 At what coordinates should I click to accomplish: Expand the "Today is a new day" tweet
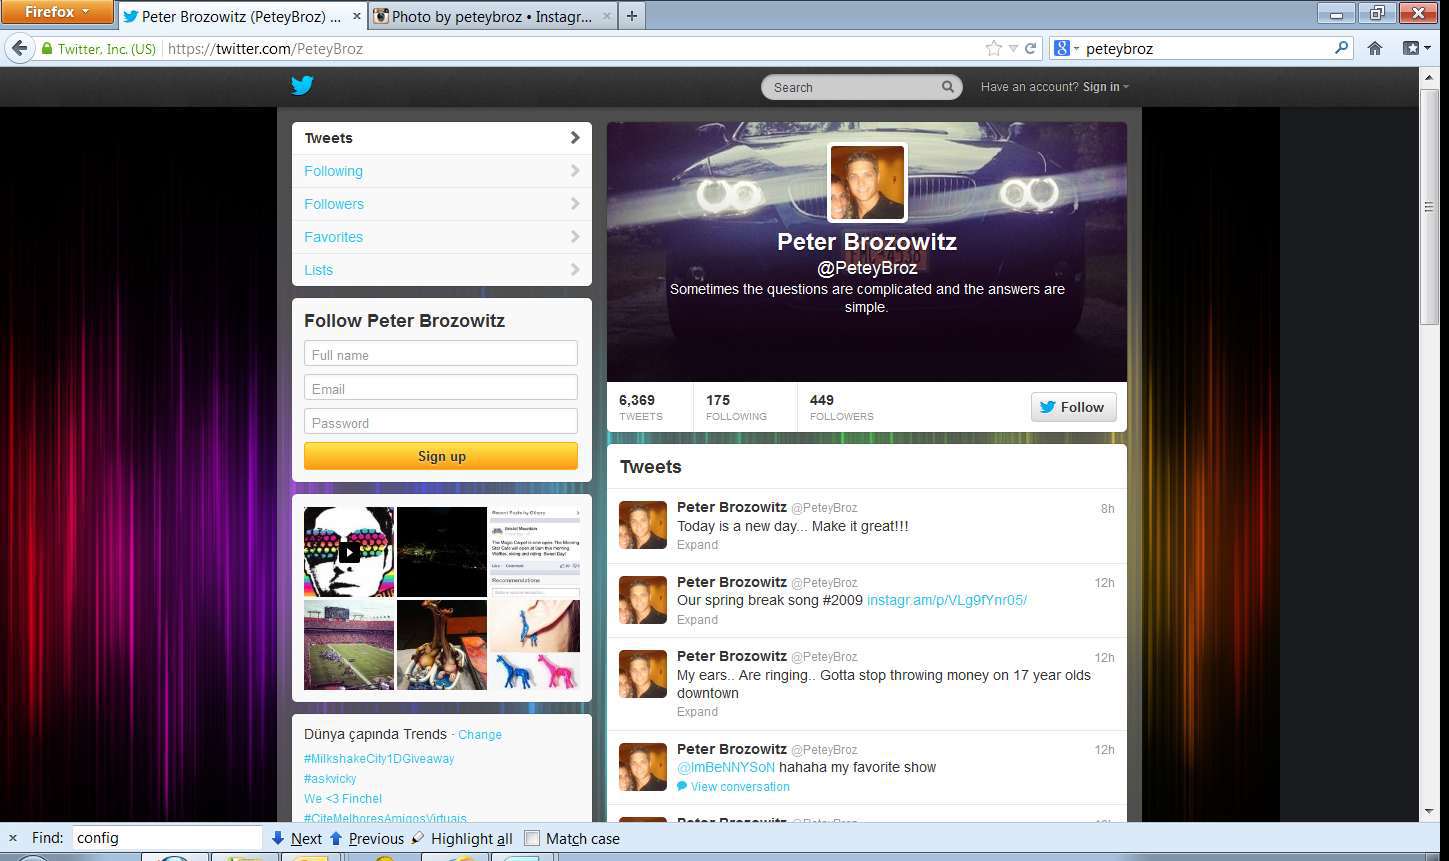coord(697,545)
